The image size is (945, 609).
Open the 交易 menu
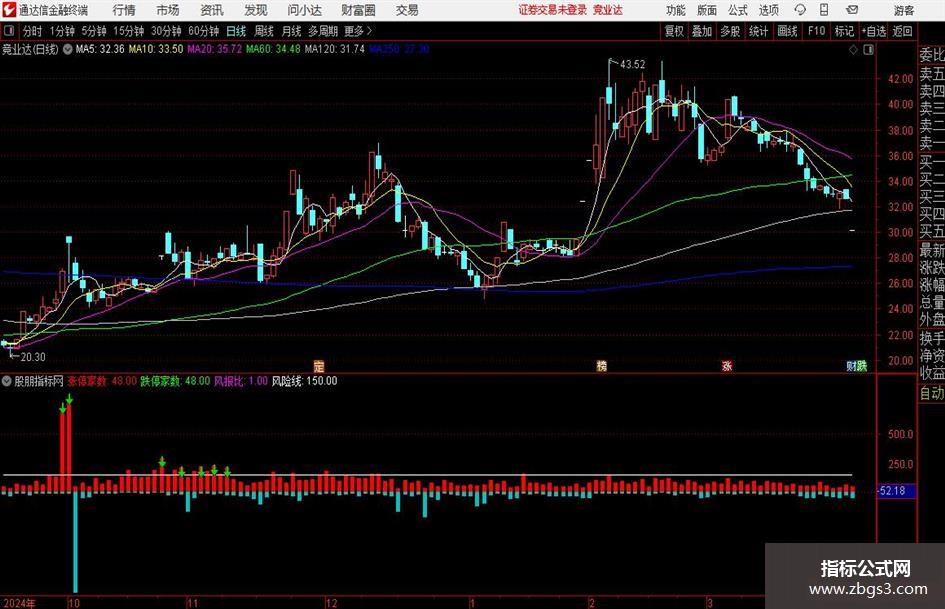click(407, 10)
